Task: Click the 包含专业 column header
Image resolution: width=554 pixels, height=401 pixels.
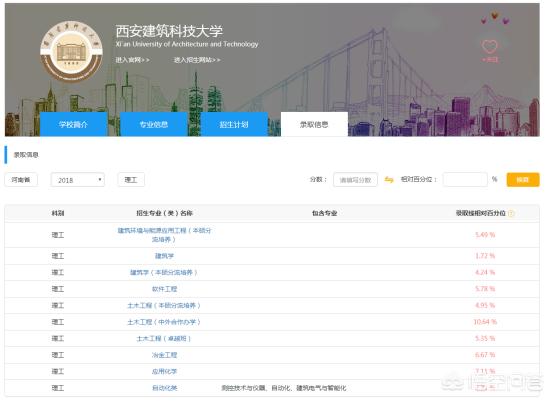Action: (x=324, y=213)
